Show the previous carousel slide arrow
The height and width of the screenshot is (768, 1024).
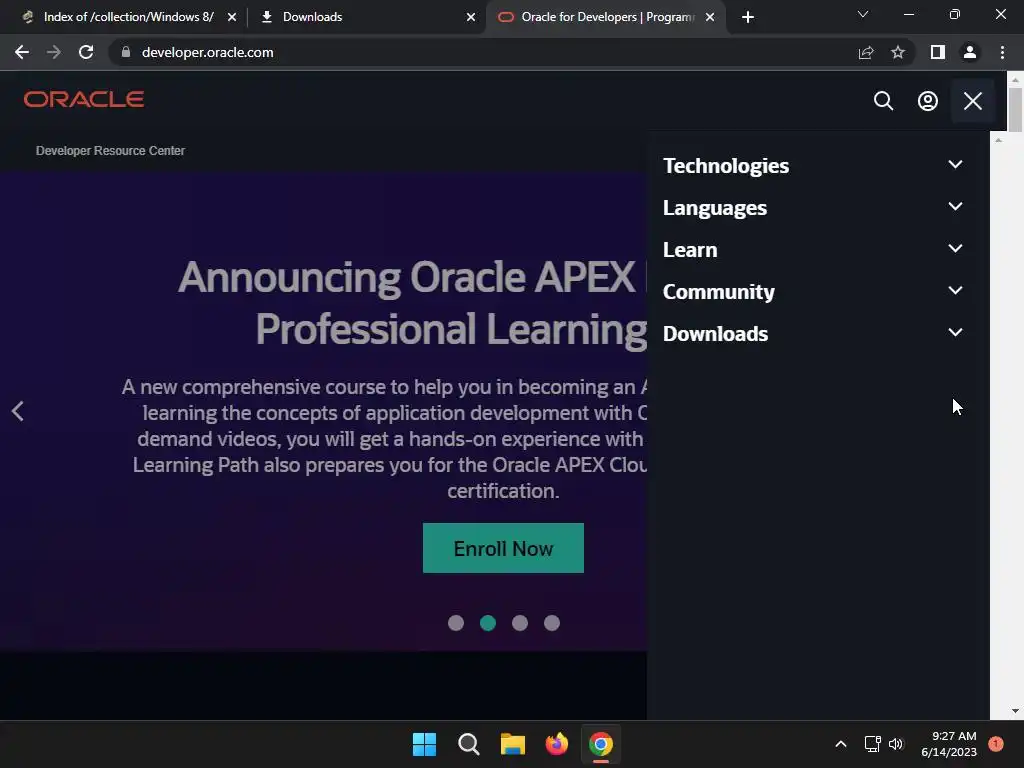pyautogui.click(x=18, y=411)
